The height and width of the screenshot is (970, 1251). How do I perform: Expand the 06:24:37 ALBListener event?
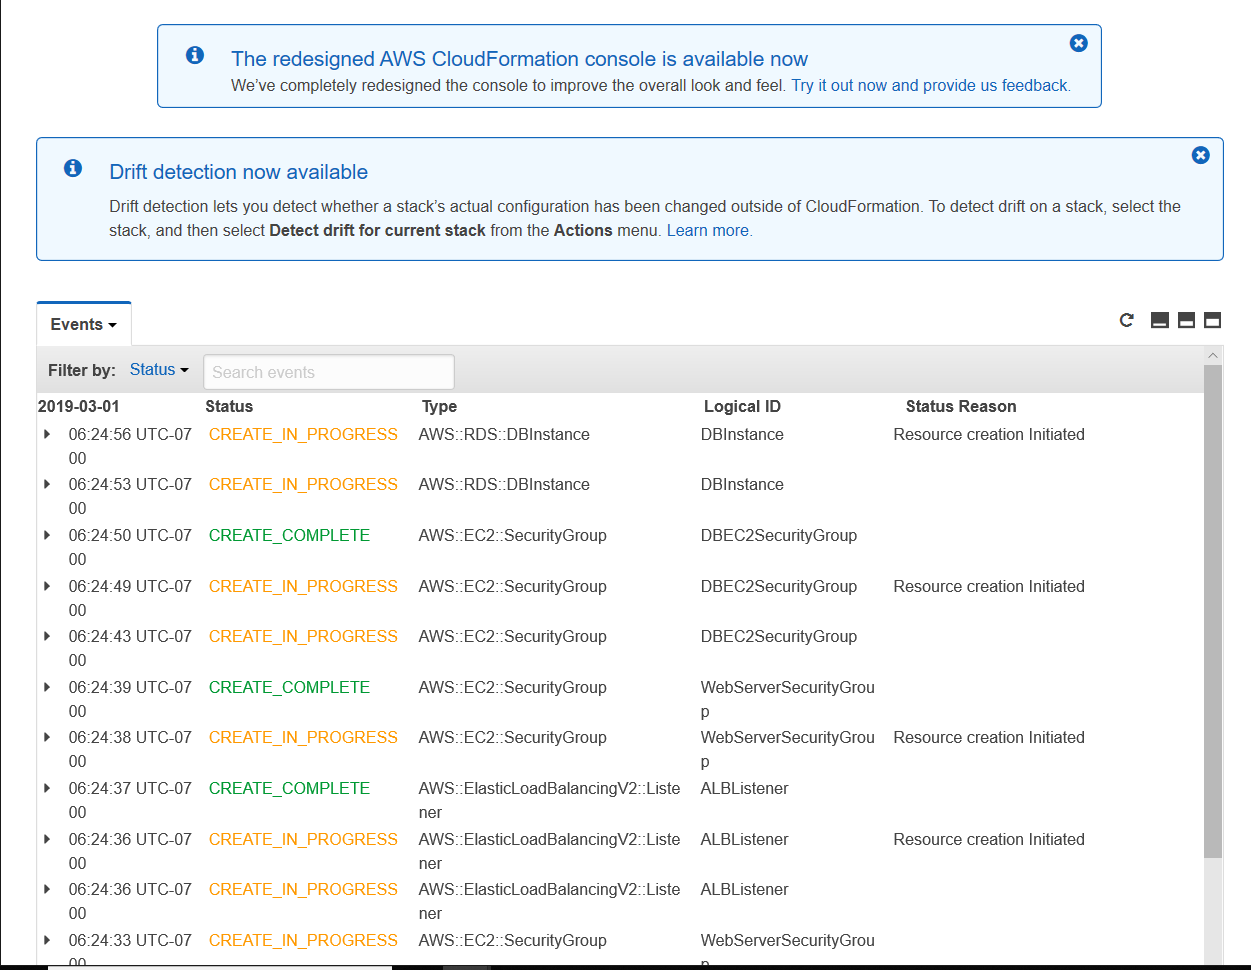[47, 788]
